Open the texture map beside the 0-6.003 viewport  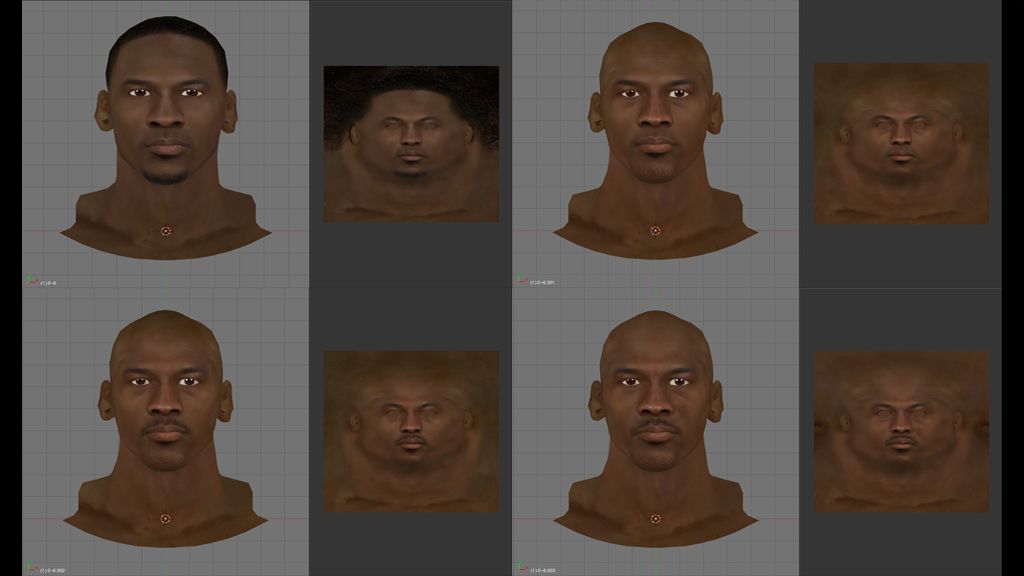tap(901, 431)
